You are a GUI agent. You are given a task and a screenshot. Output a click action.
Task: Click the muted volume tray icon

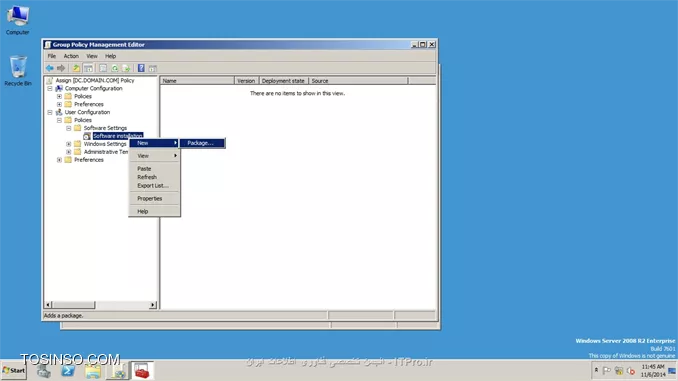click(631, 371)
